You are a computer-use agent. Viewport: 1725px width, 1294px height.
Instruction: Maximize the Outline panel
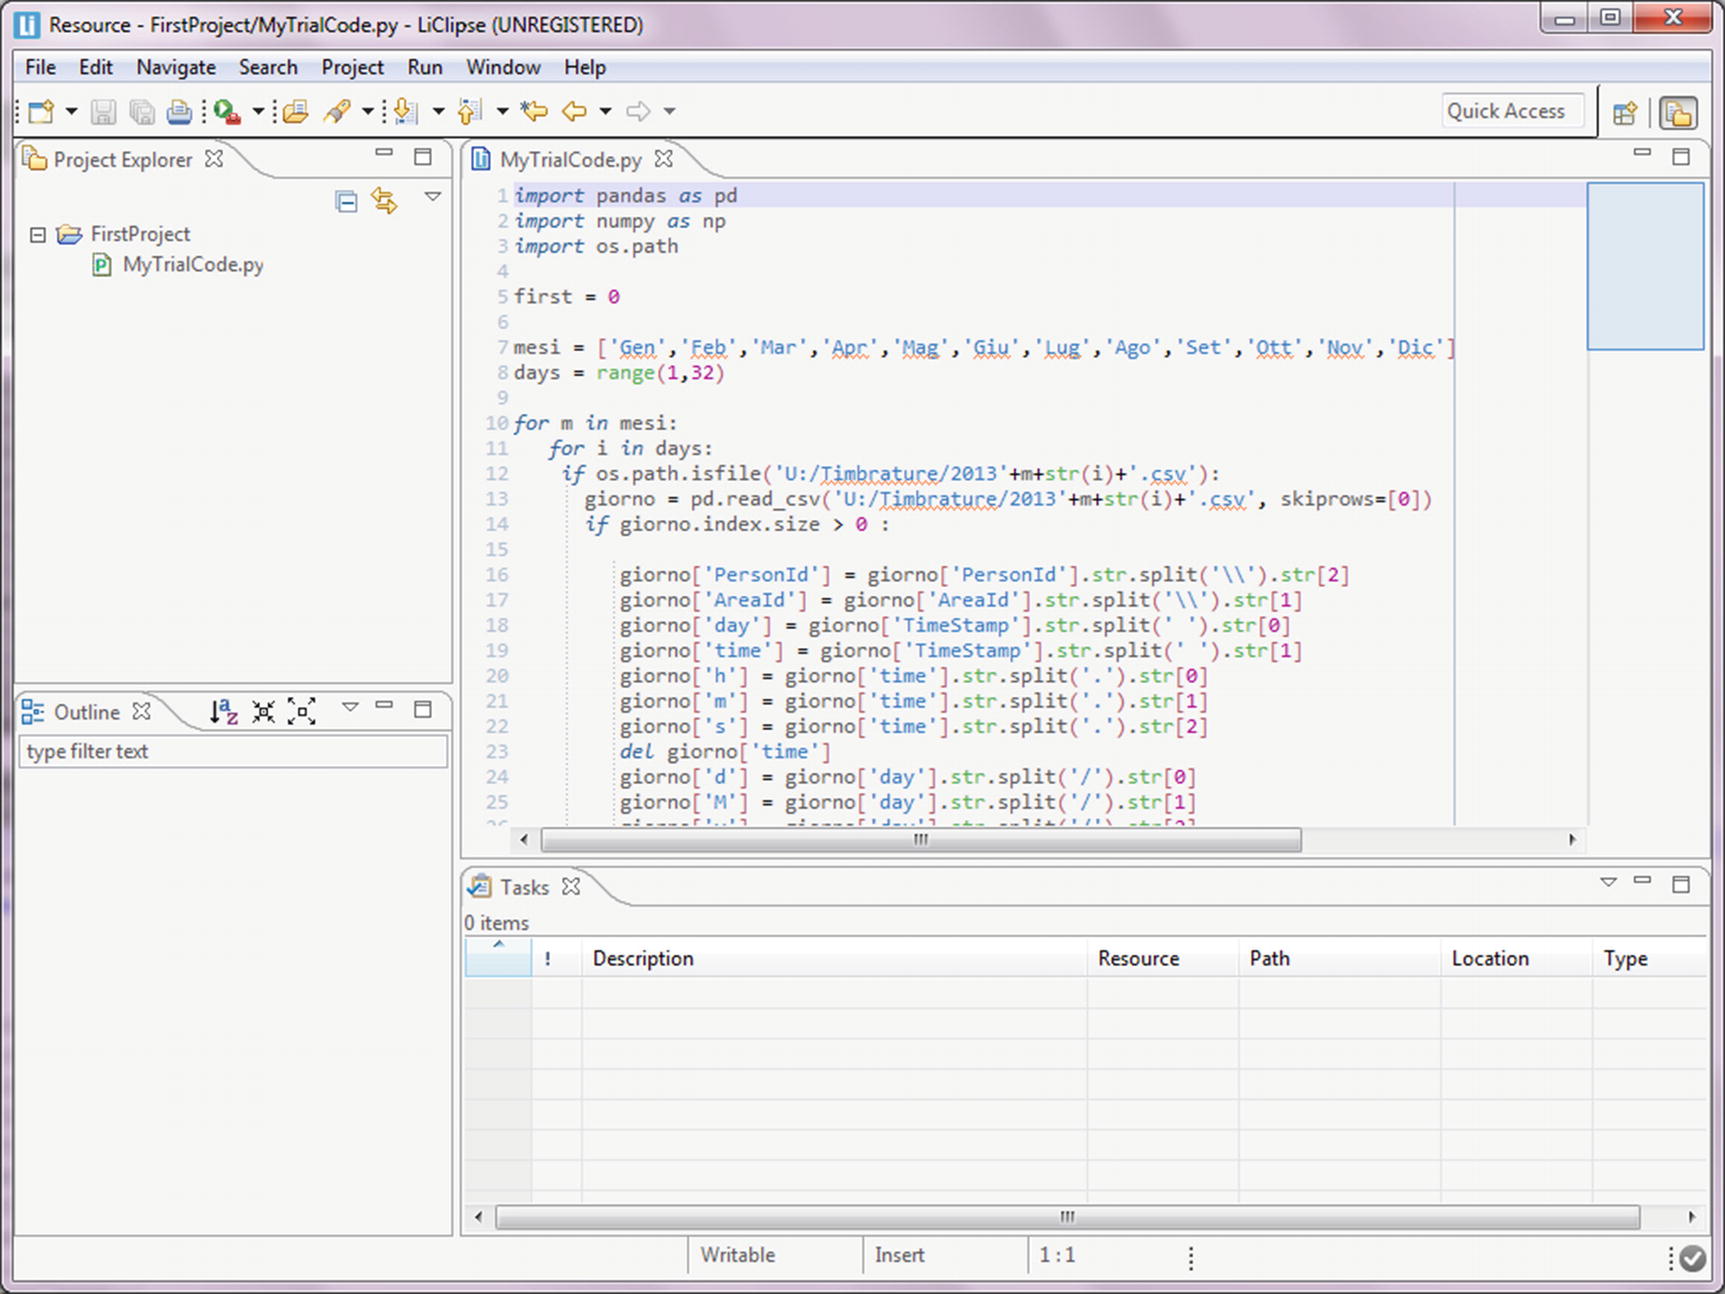point(423,710)
